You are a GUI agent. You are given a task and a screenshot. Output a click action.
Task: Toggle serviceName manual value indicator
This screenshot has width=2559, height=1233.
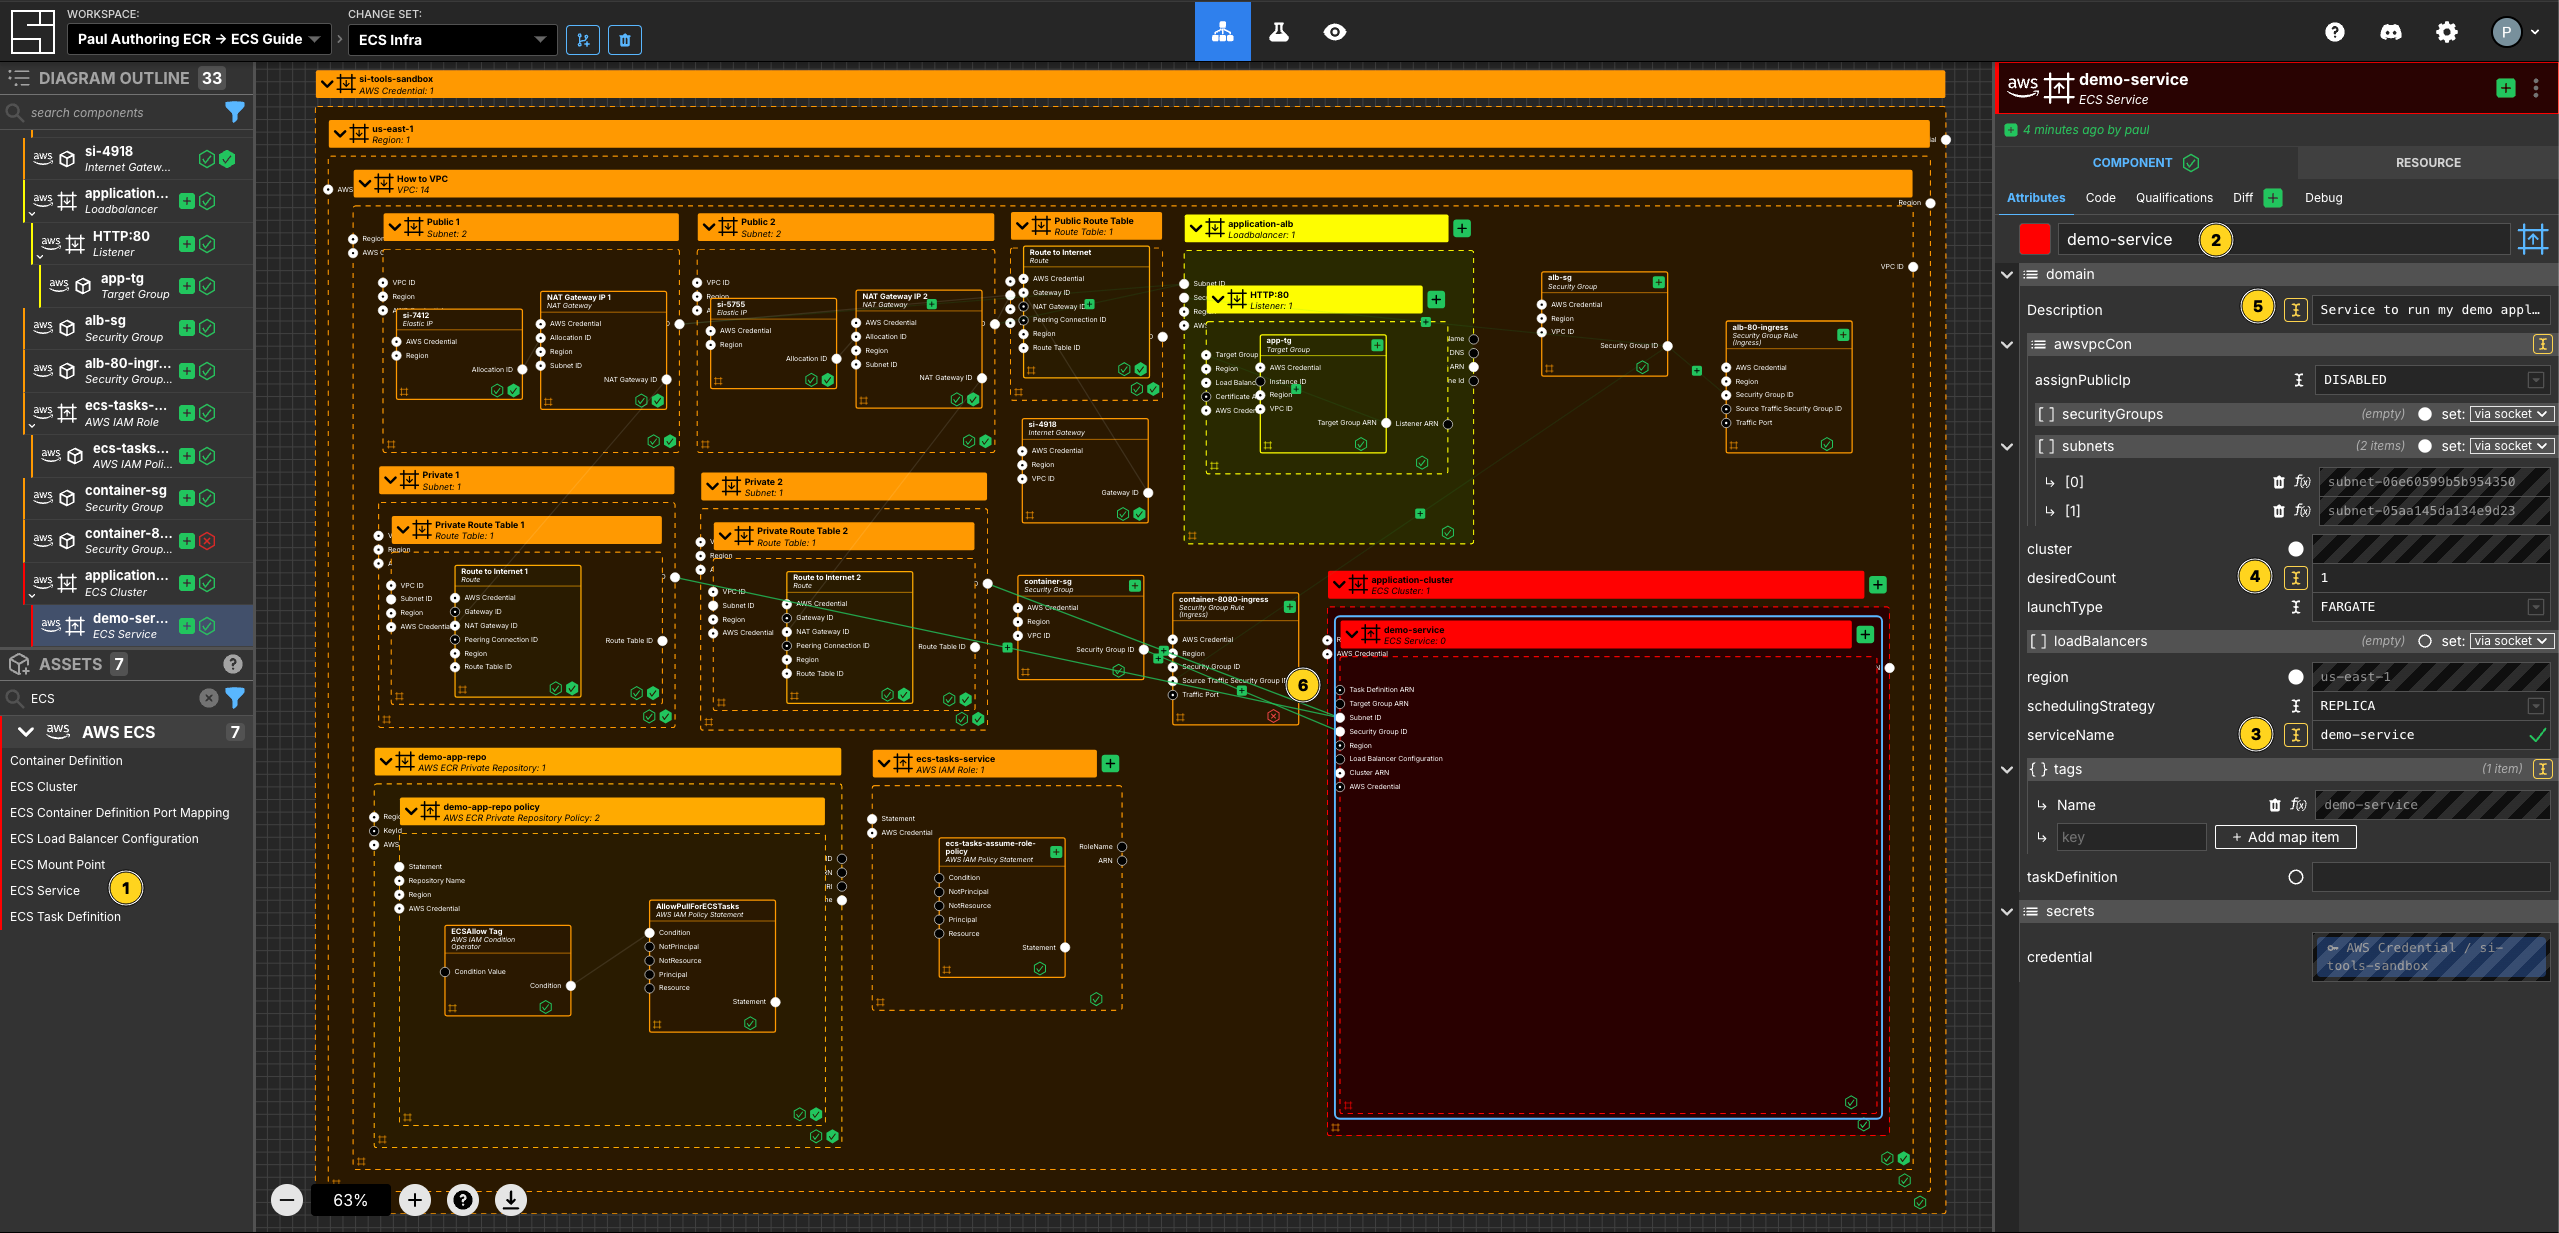[x=2295, y=735]
